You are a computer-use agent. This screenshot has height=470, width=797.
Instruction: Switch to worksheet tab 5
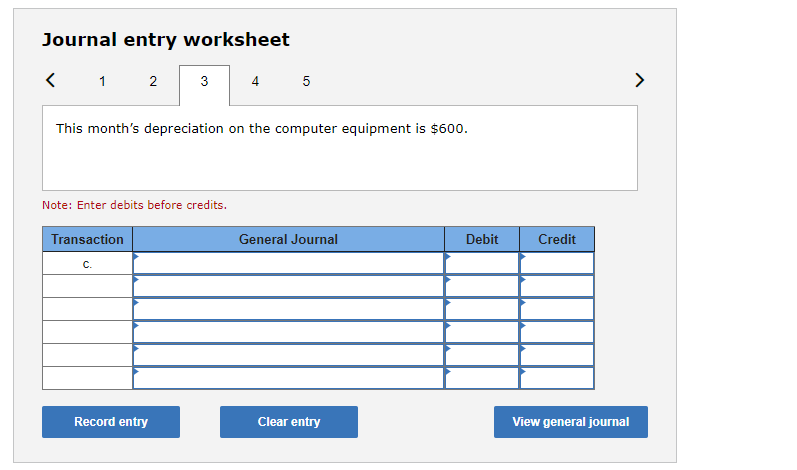point(306,81)
